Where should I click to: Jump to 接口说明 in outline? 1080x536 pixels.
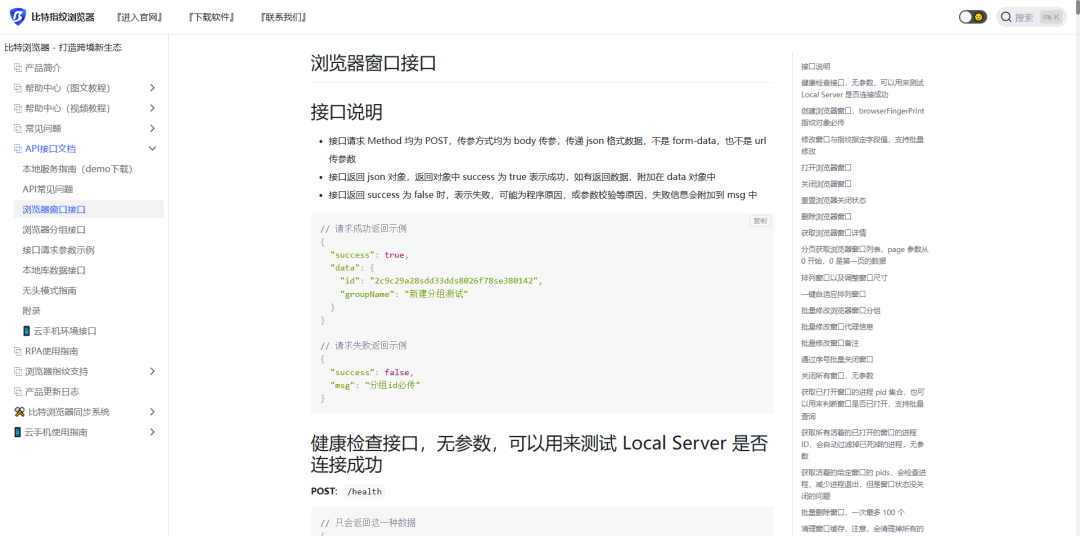click(816, 67)
